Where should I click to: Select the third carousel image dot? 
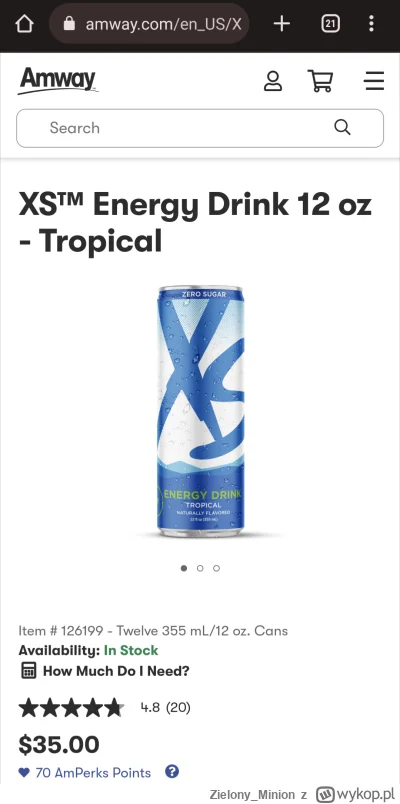[x=216, y=568]
